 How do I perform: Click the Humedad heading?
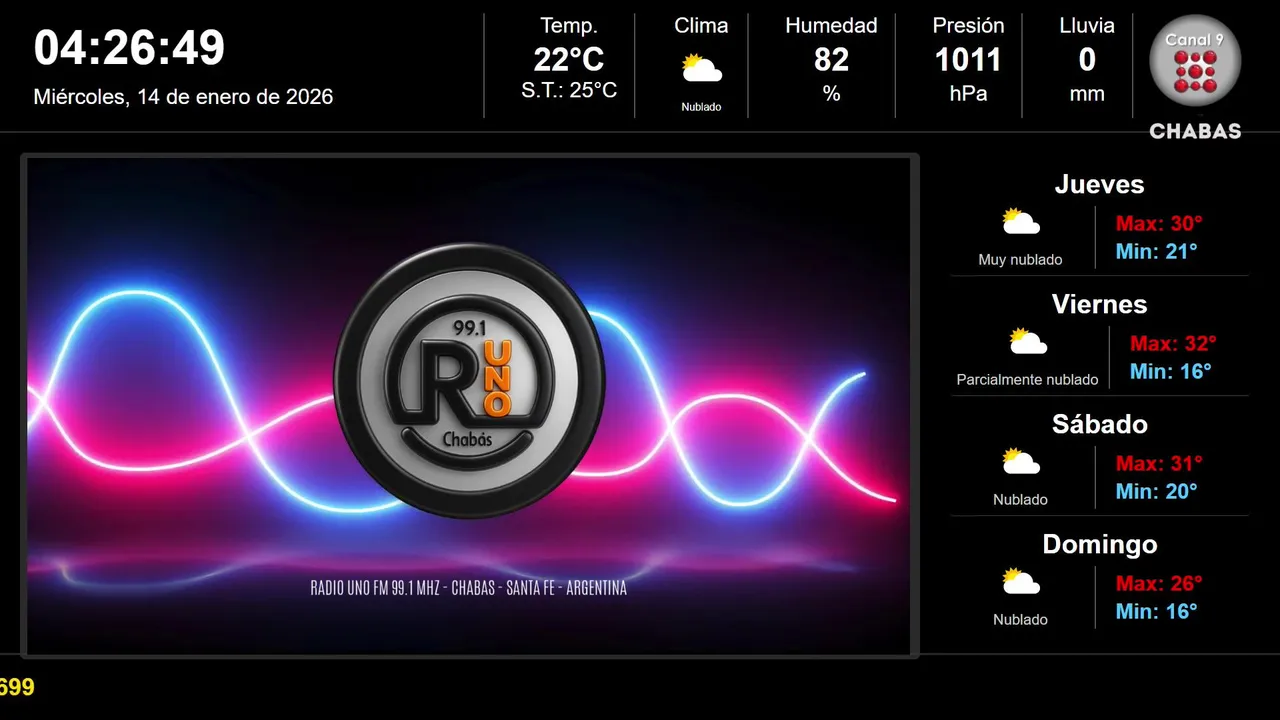click(x=831, y=26)
